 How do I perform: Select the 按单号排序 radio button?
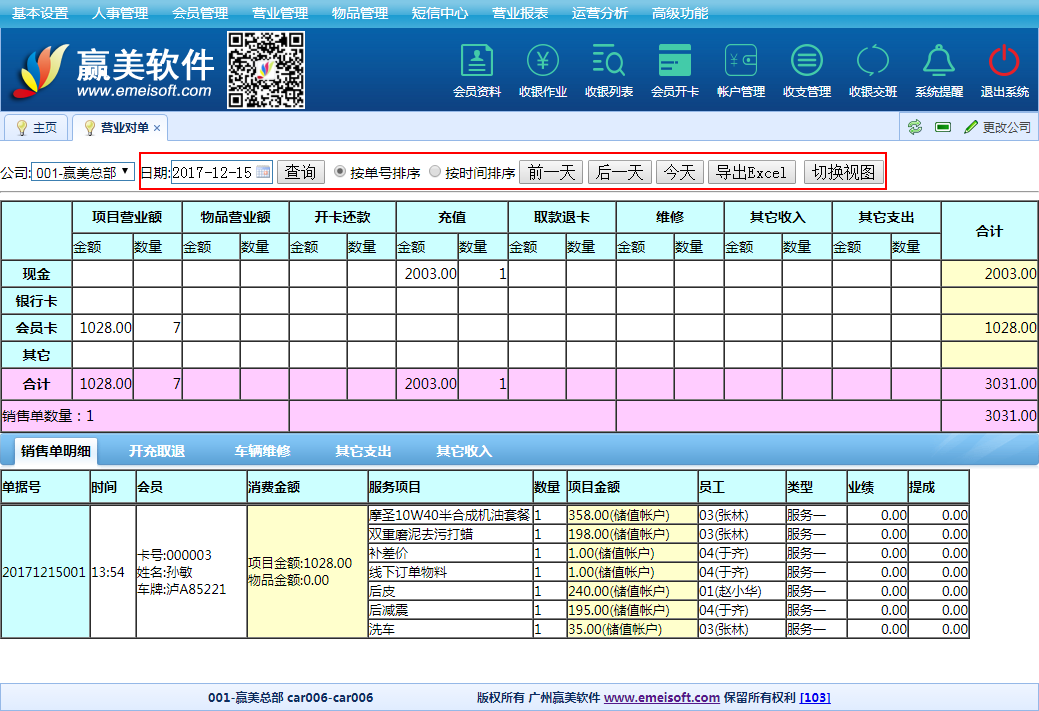pyautogui.click(x=340, y=172)
